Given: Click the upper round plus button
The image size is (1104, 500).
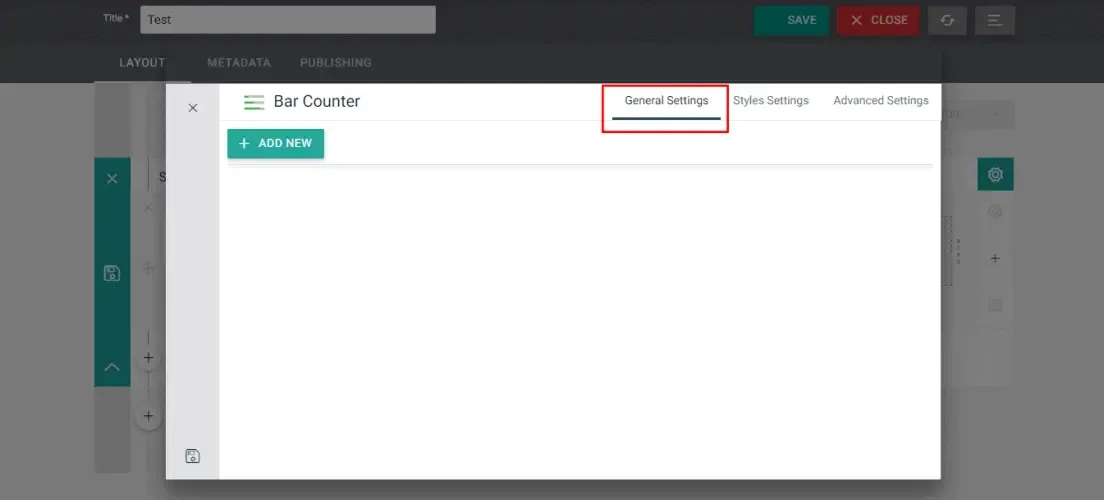Looking at the screenshot, I should pyautogui.click(x=148, y=358).
